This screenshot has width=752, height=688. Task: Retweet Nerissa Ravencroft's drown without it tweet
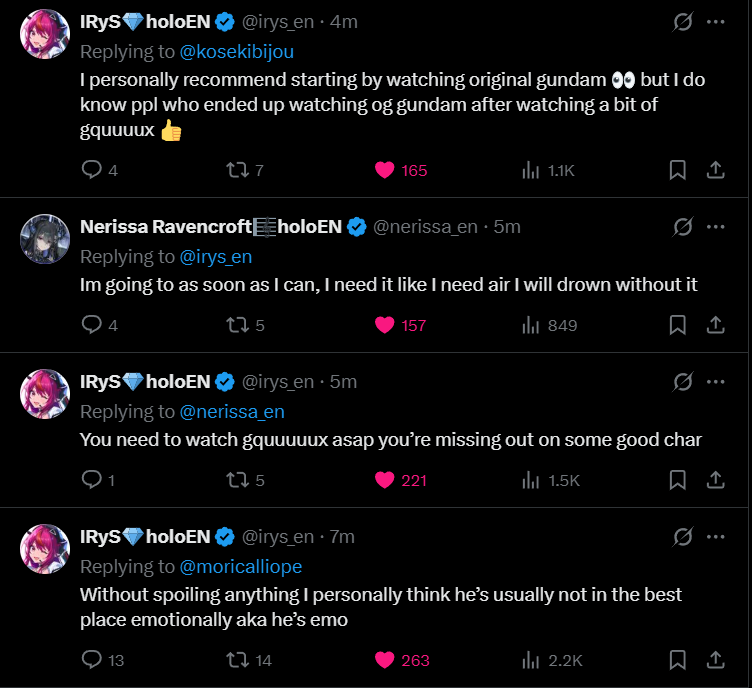(x=237, y=325)
